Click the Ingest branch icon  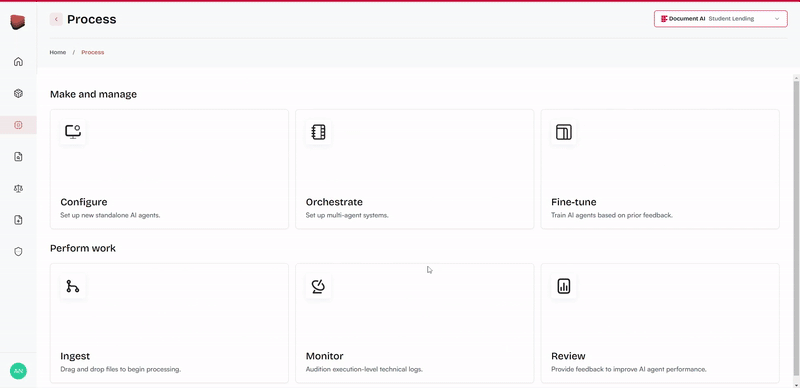[x=73, y=286]
